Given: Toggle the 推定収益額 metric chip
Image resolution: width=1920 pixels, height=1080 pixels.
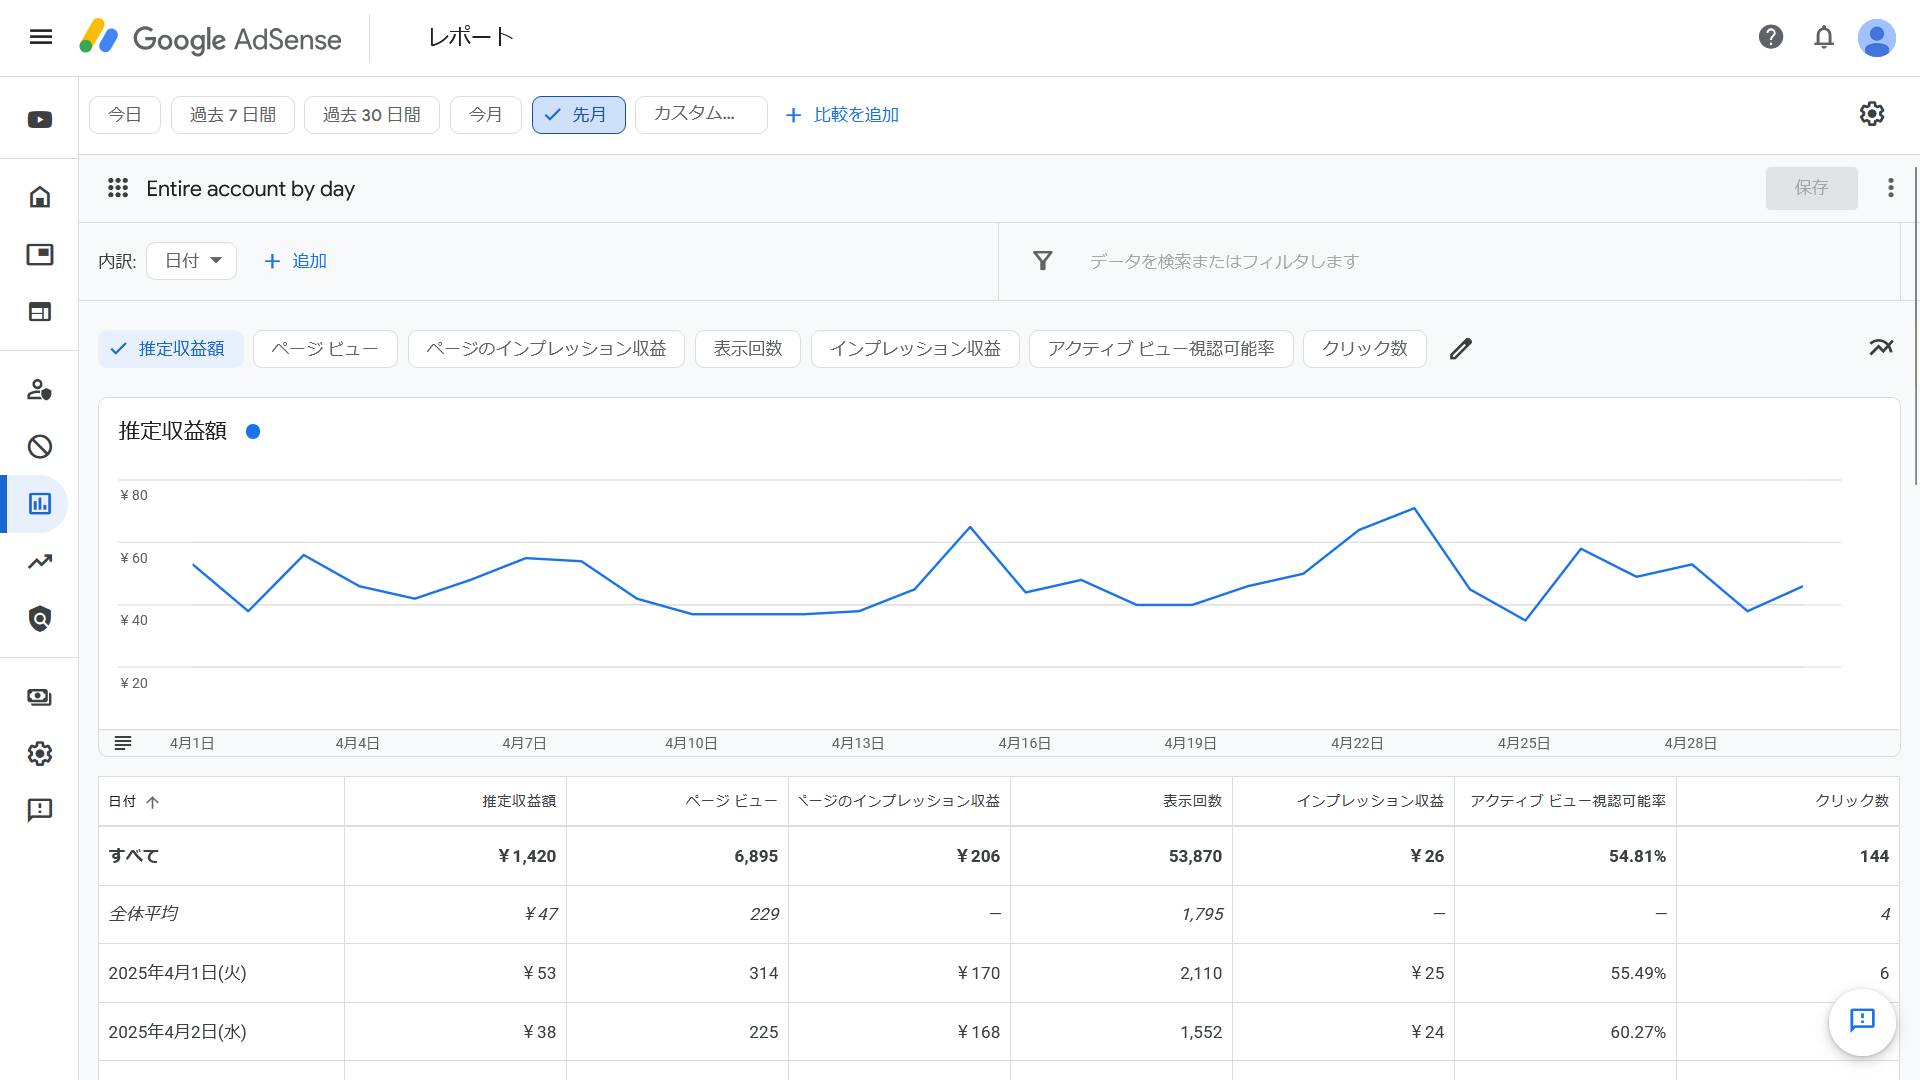Looking at the screenshot, I should point(171,349).
